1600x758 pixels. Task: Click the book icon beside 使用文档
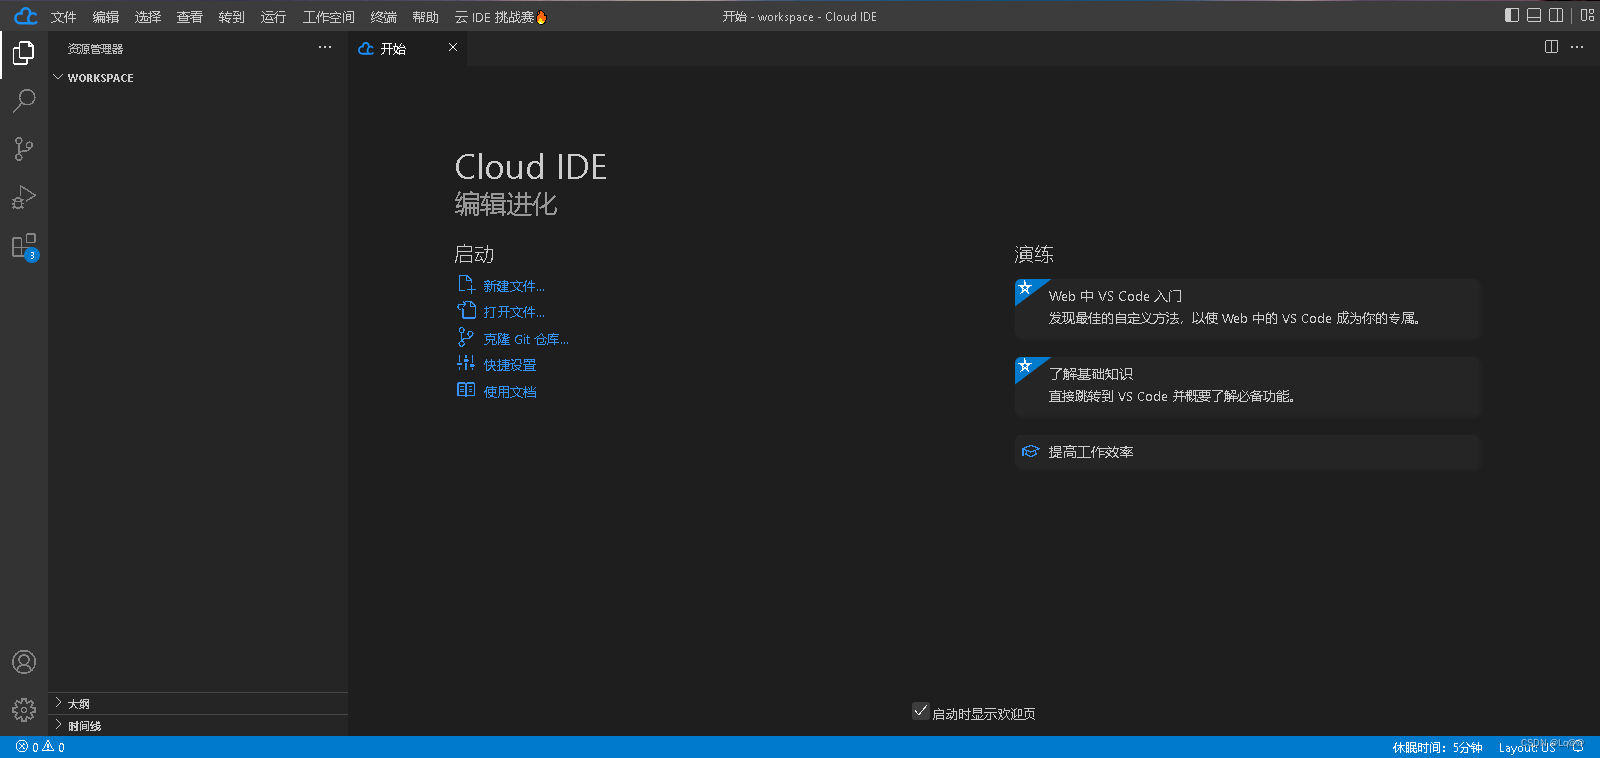coord(466,390)
